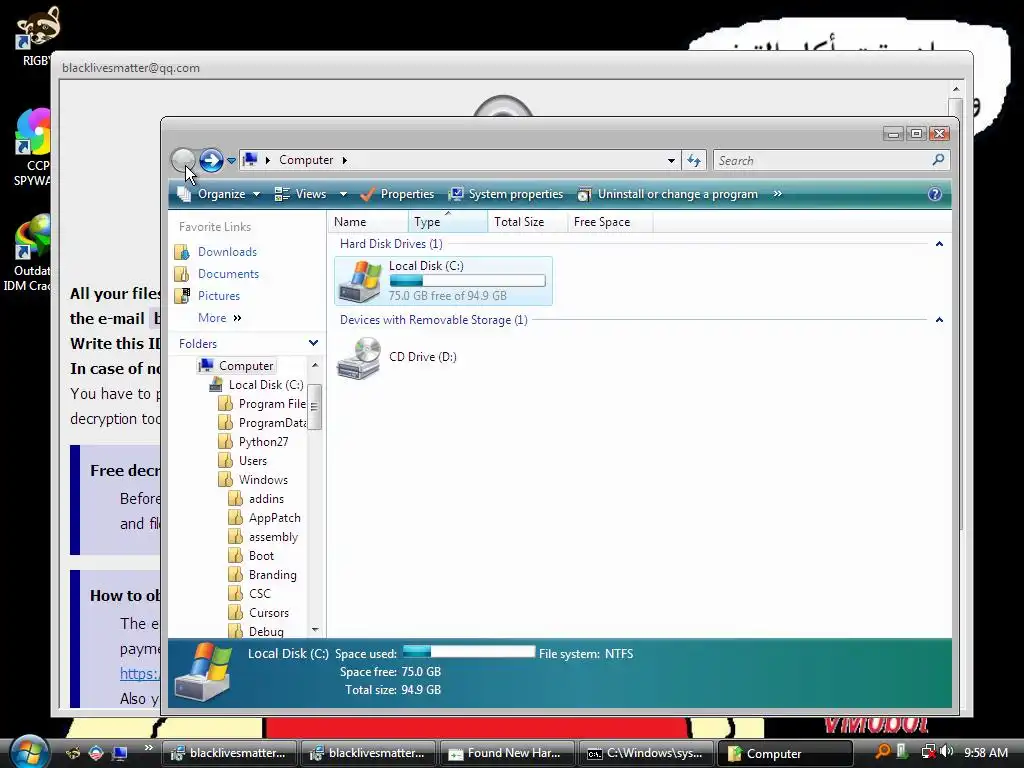This screenshot has width=1024, height=768.
Task: Open the recent pages dropdown arrow
Action: pos(231,161)
